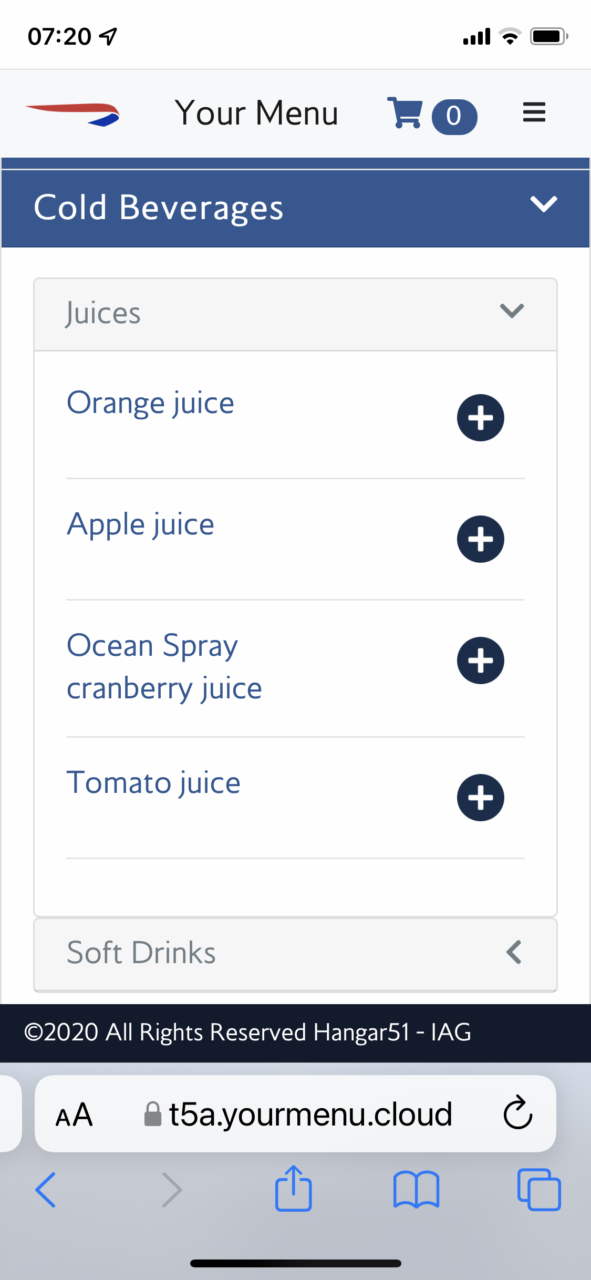Collapse the Juices category

(x=512, y=311)
